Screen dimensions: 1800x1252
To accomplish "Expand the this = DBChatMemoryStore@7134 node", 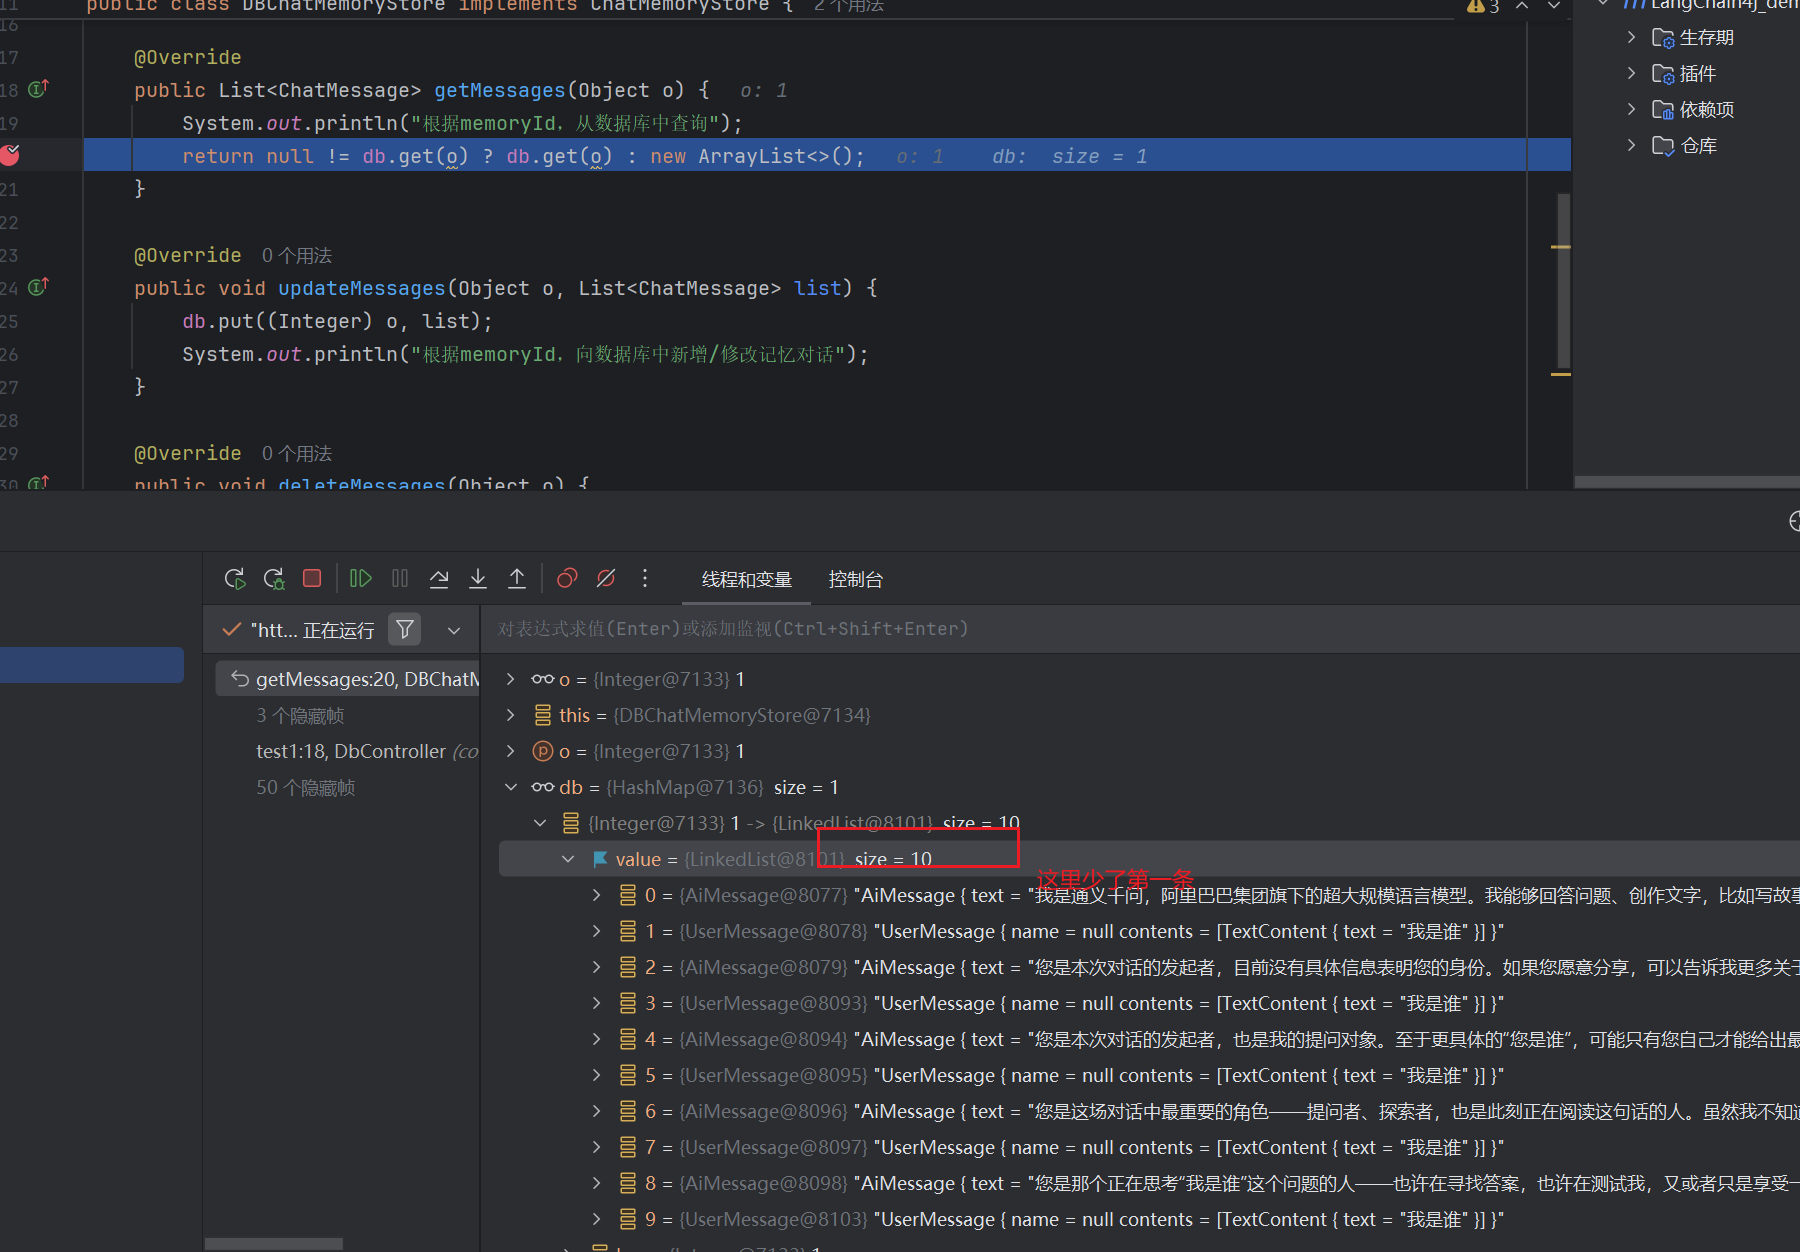I will [x=510, y=715].
